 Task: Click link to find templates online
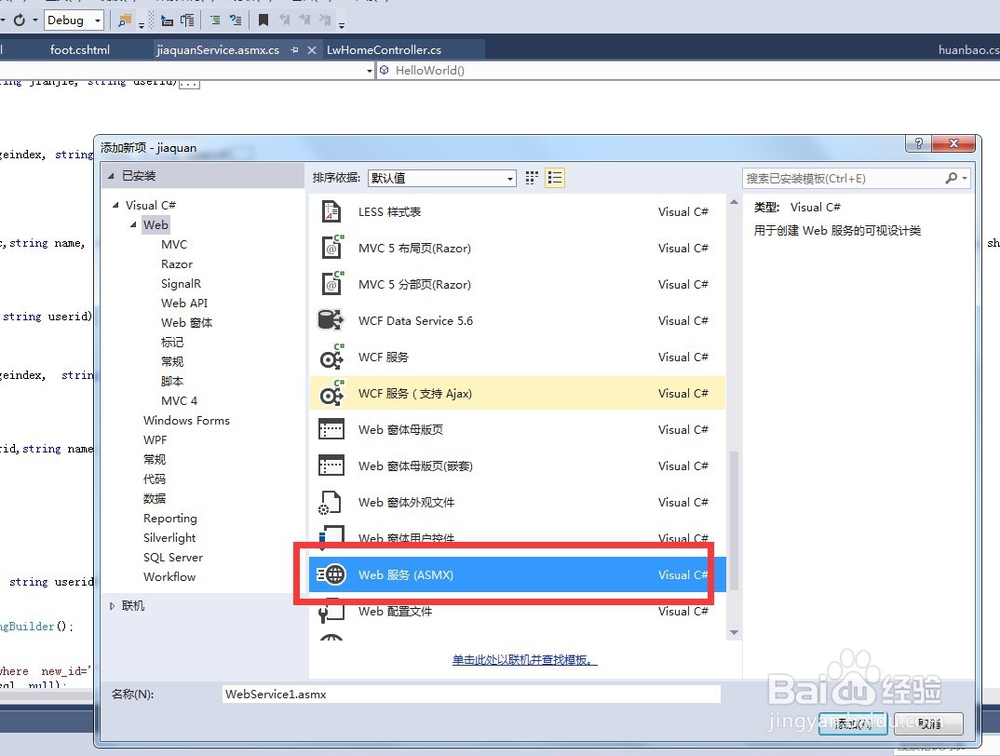524,660
